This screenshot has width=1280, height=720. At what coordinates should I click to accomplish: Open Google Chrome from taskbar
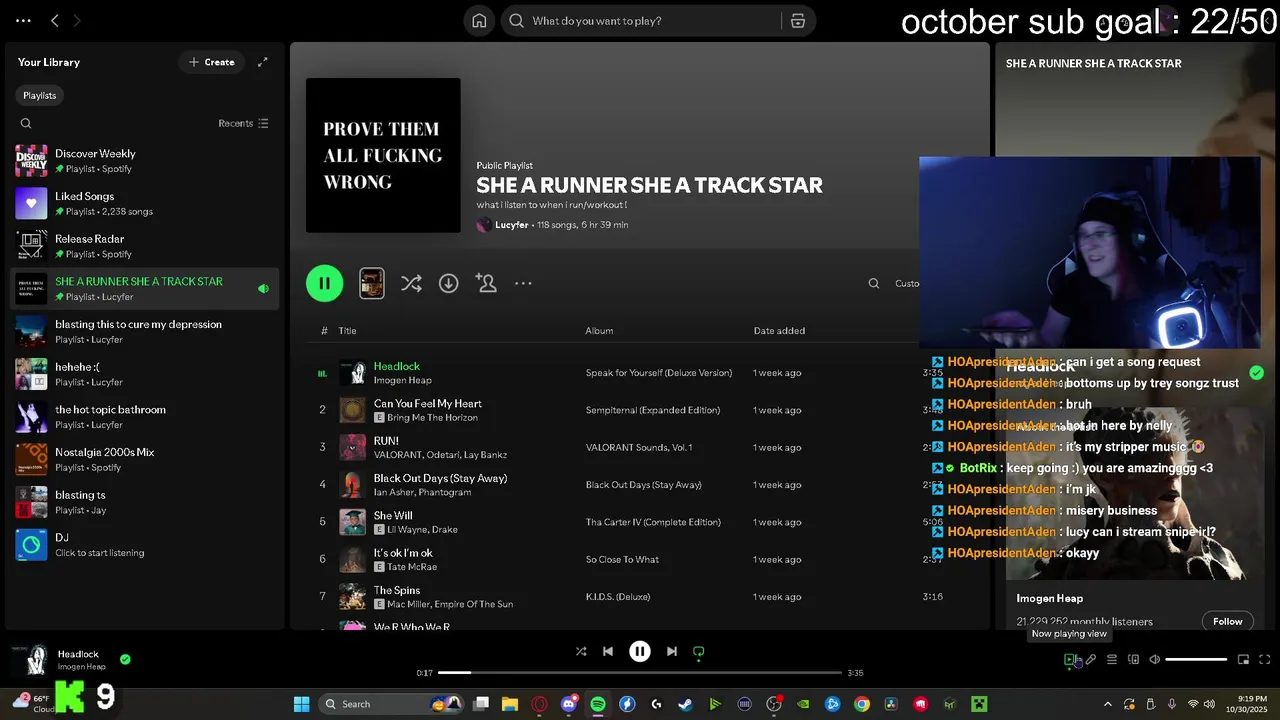coord(862,704)
